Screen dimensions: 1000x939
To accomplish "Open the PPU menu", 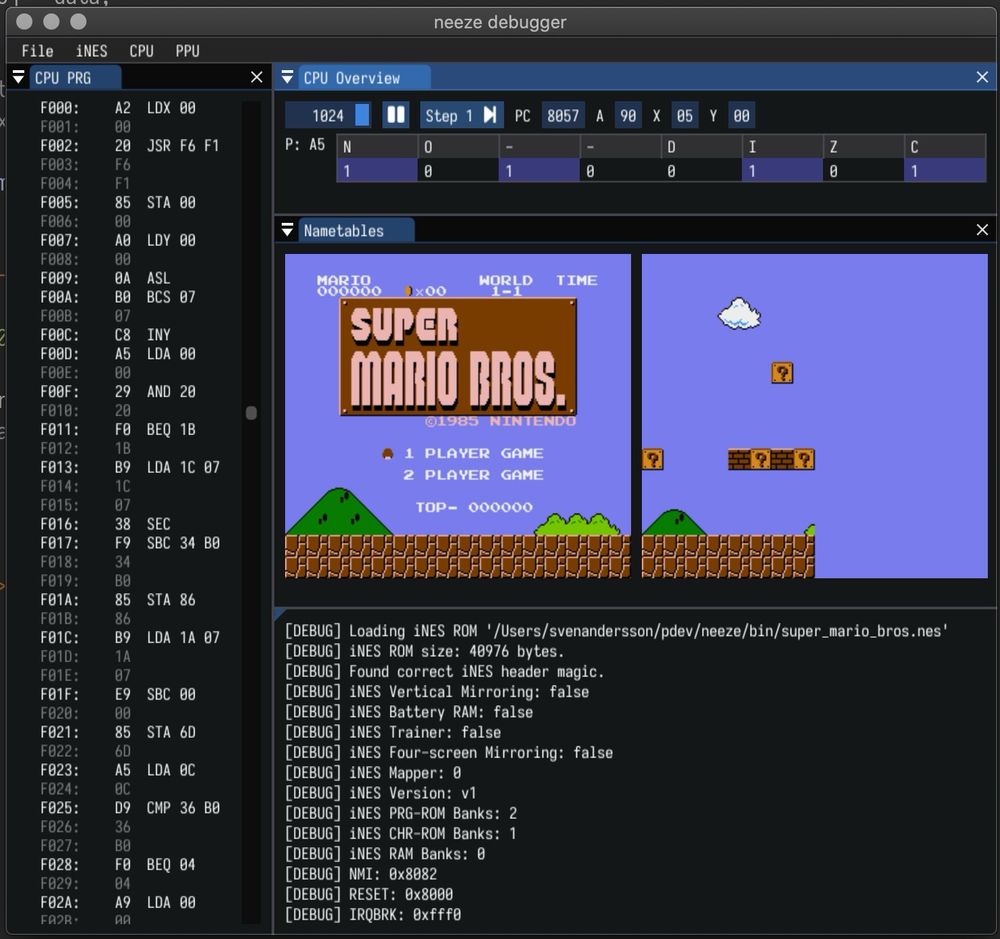I will [188, 51].
